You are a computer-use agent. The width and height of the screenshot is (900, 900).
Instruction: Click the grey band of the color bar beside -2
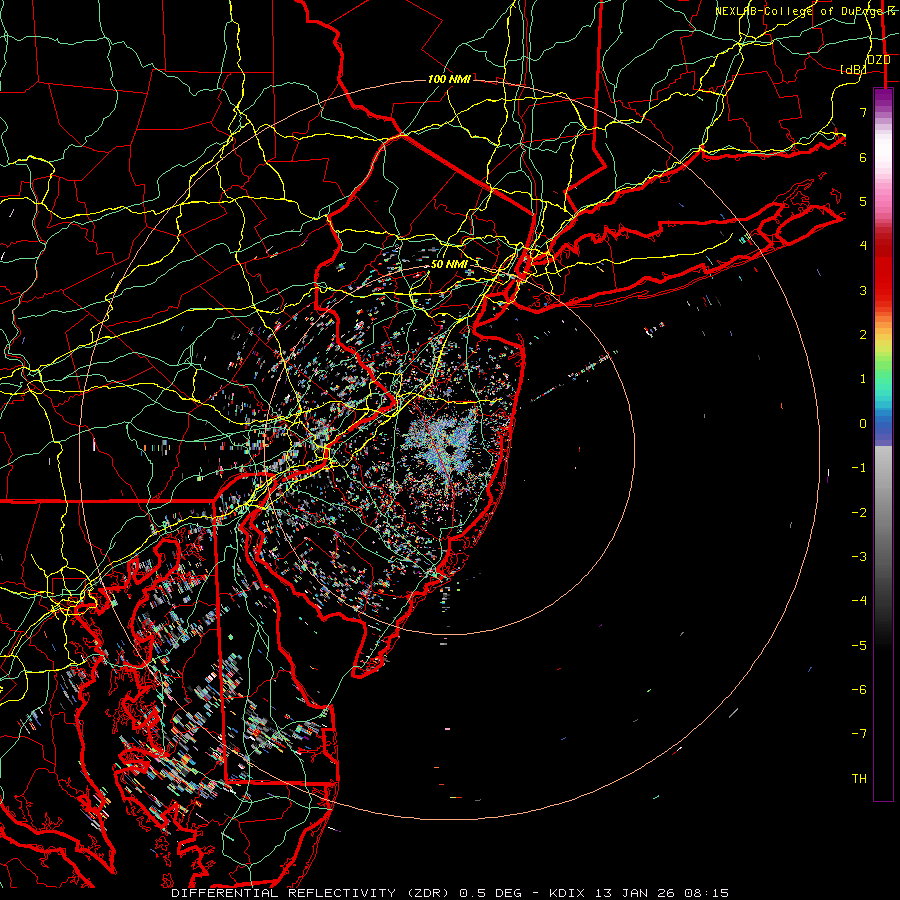click(x=883, y=513)
